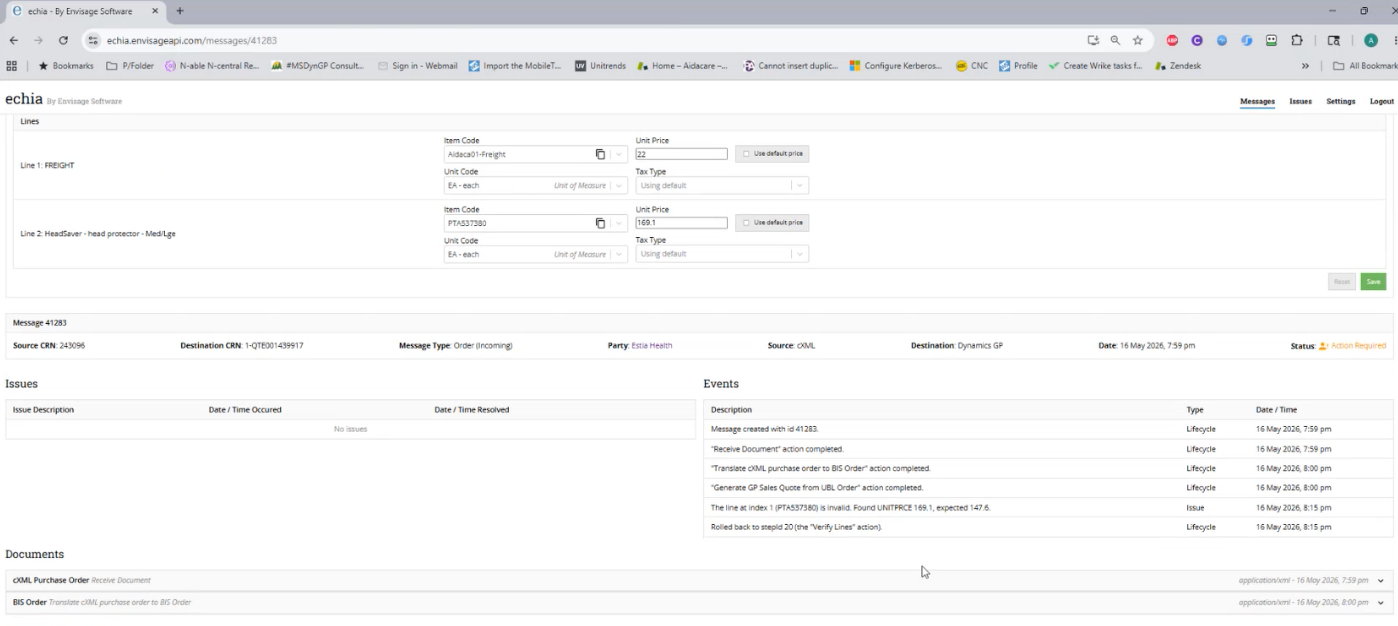
Task: Log out via Logout
Action: tap(1381, 101)
